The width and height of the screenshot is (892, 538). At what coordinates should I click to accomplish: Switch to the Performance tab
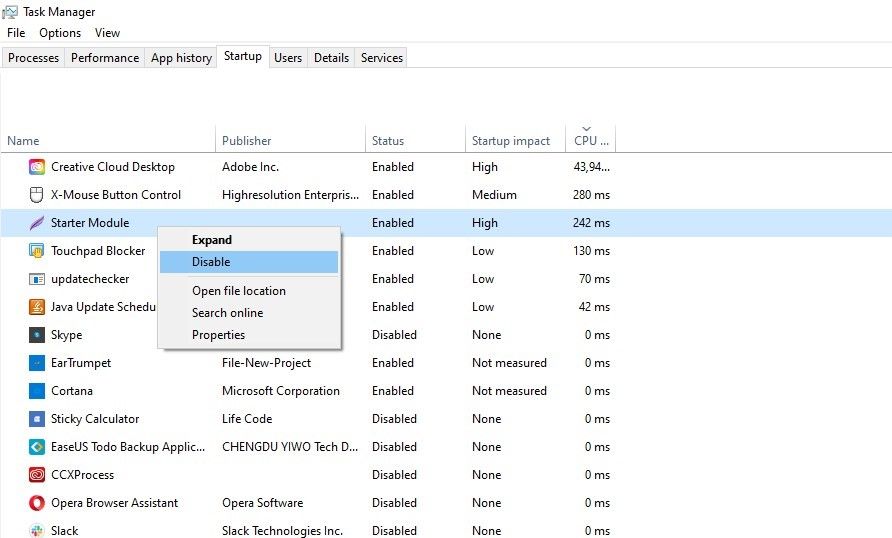105,58
